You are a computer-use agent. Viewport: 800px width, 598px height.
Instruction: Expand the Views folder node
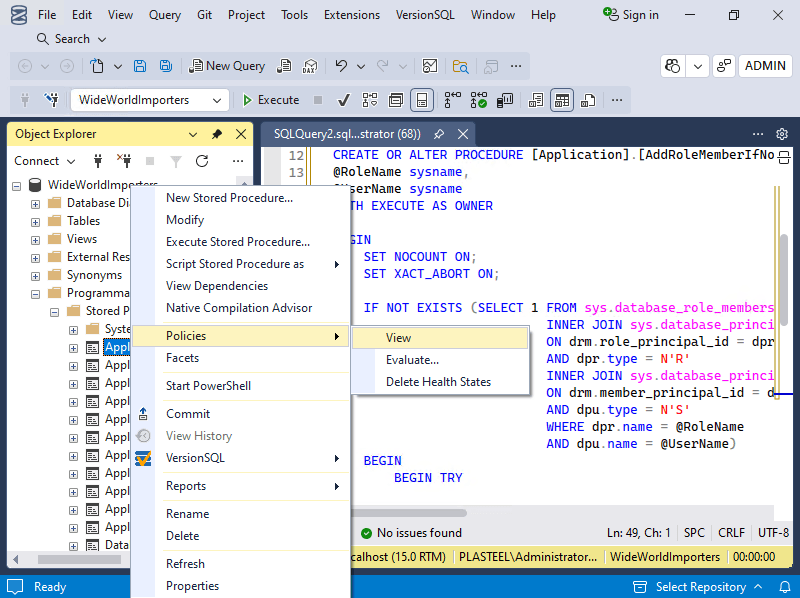tap(35, 240)
